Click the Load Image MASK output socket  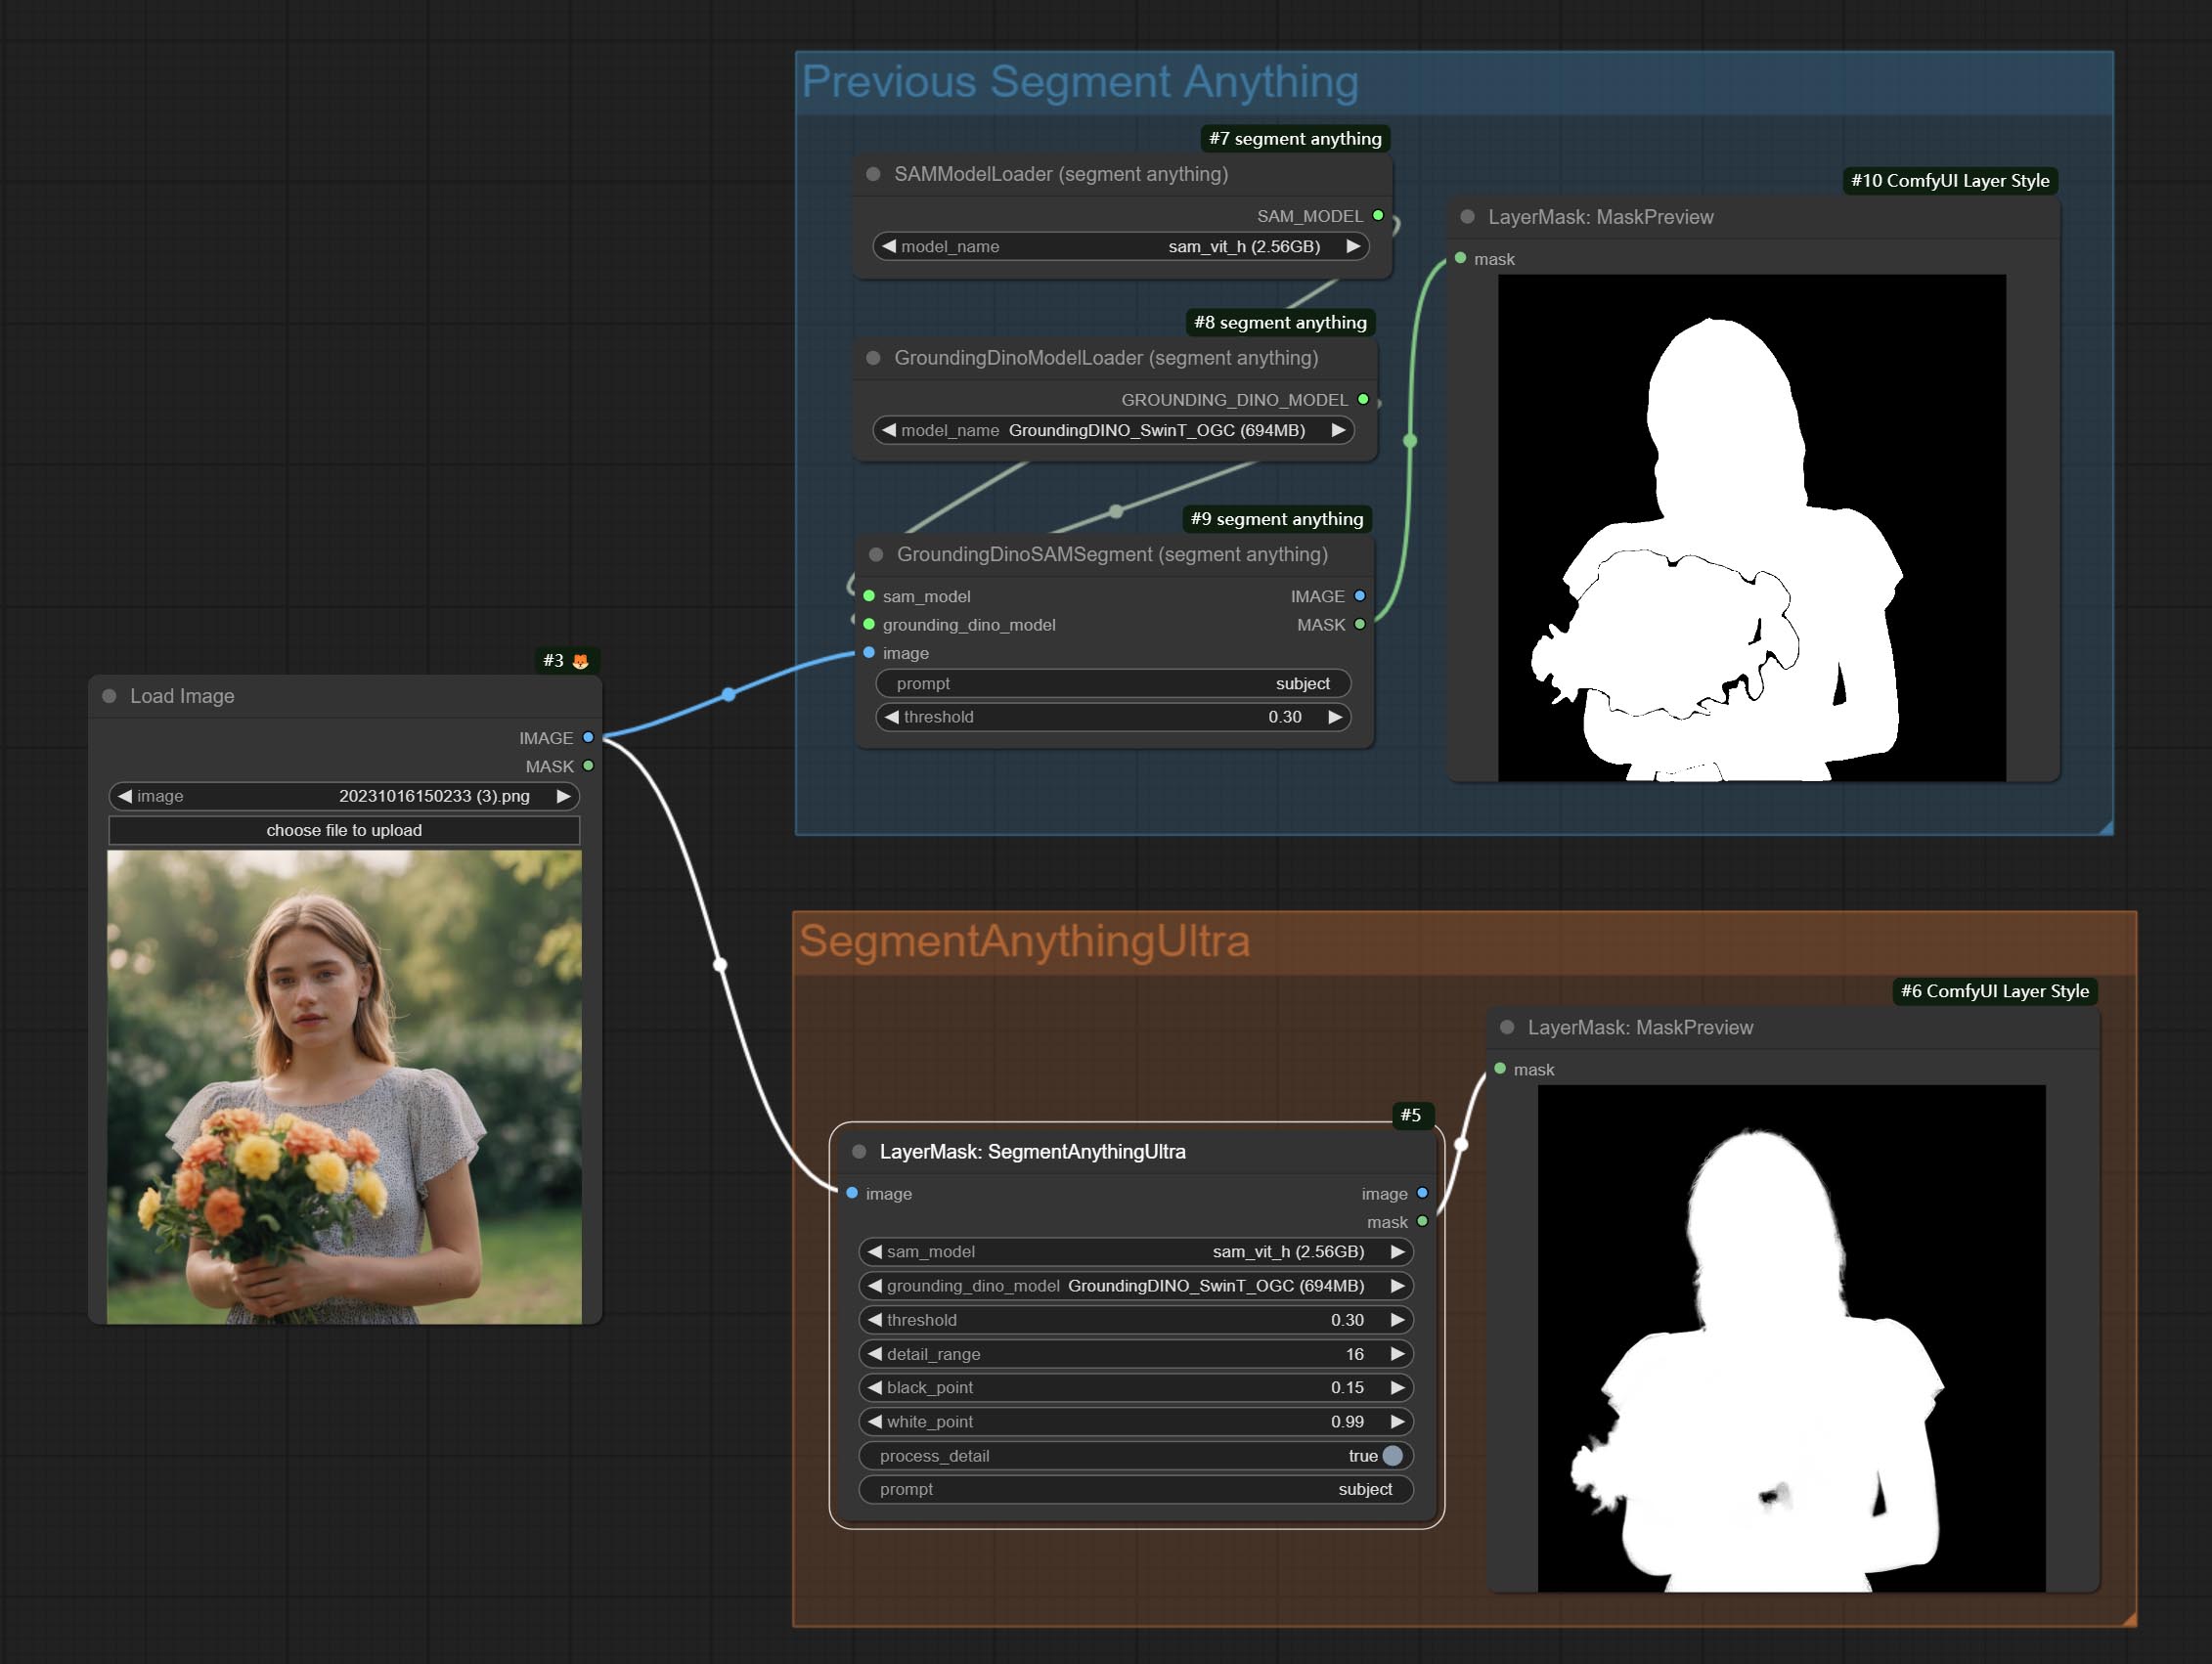(588, 766)
